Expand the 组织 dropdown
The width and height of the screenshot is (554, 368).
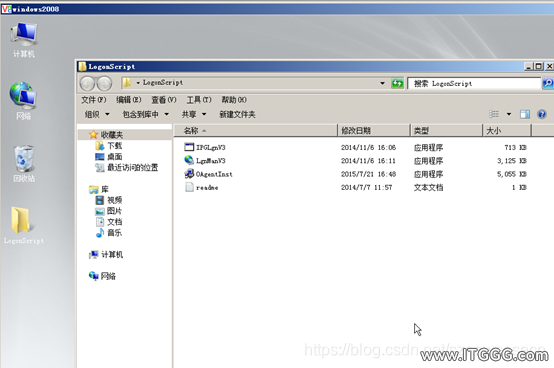(x=97, y=114)
